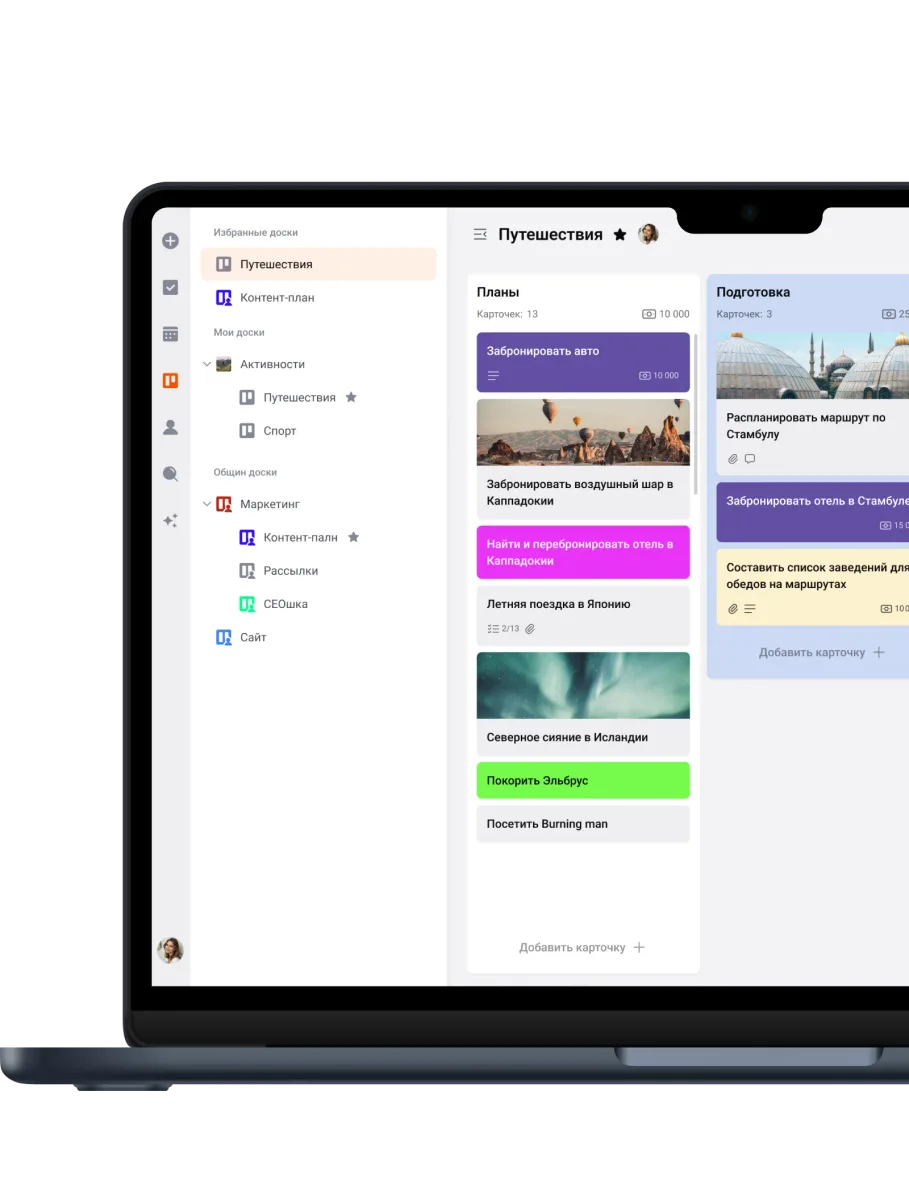
Task: Click the search icon in left rail
Action: 170,474
